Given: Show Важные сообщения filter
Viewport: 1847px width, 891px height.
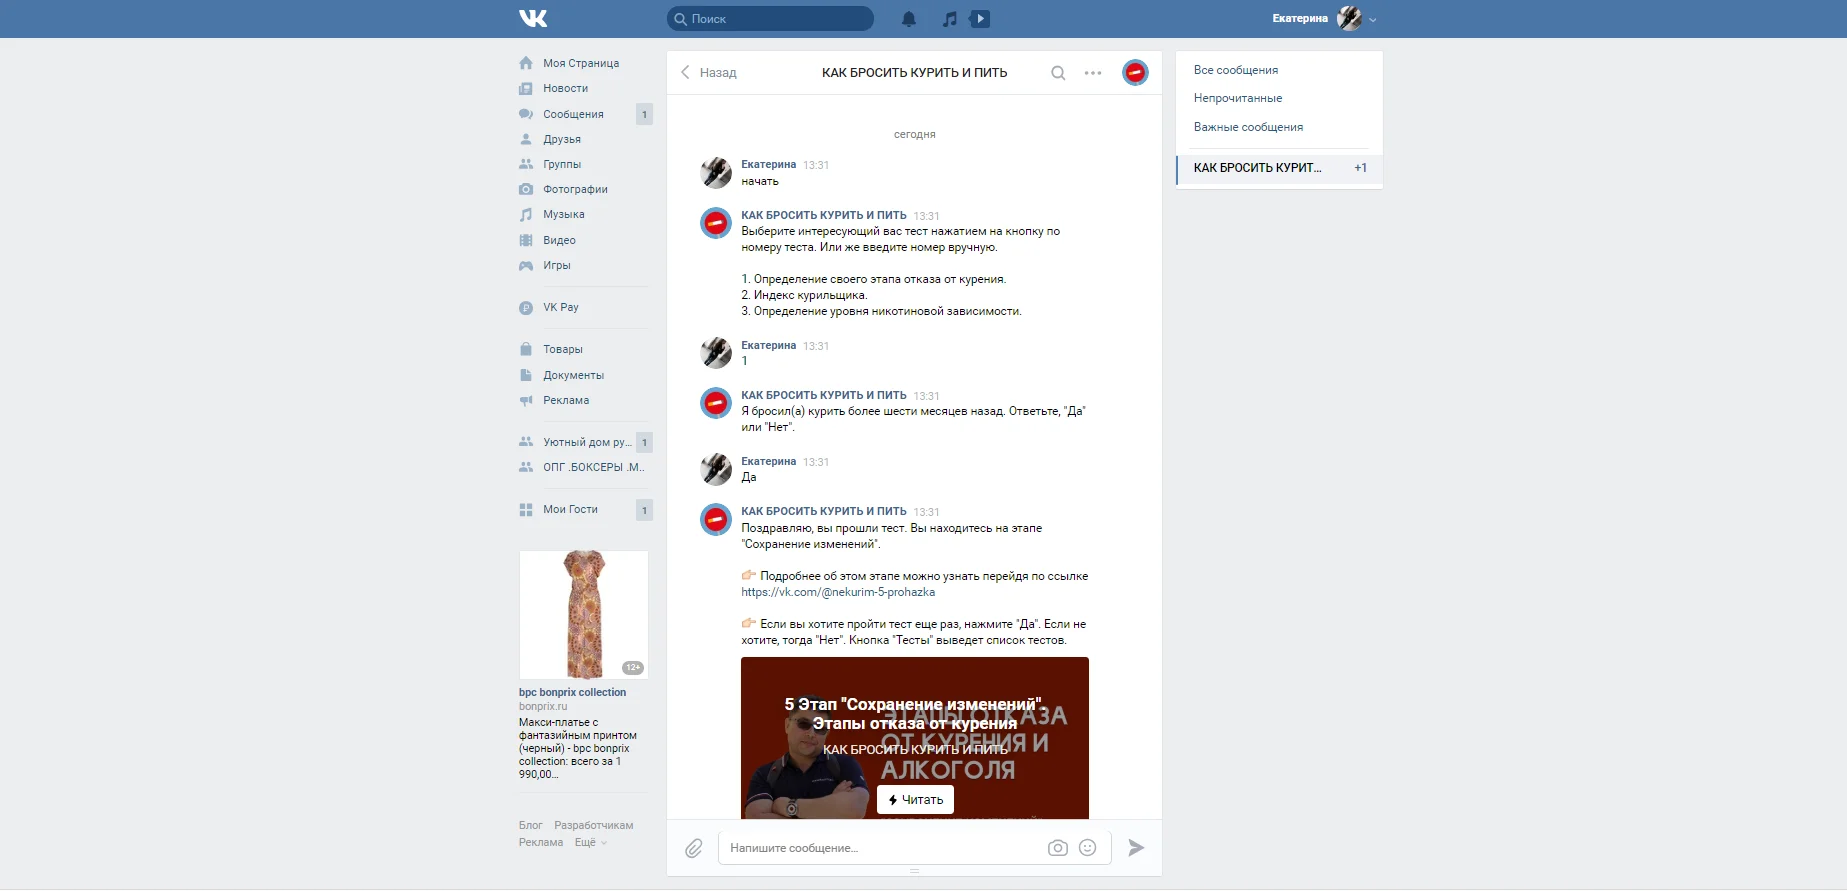Looking at the screenshot, I should point(1248,127).
